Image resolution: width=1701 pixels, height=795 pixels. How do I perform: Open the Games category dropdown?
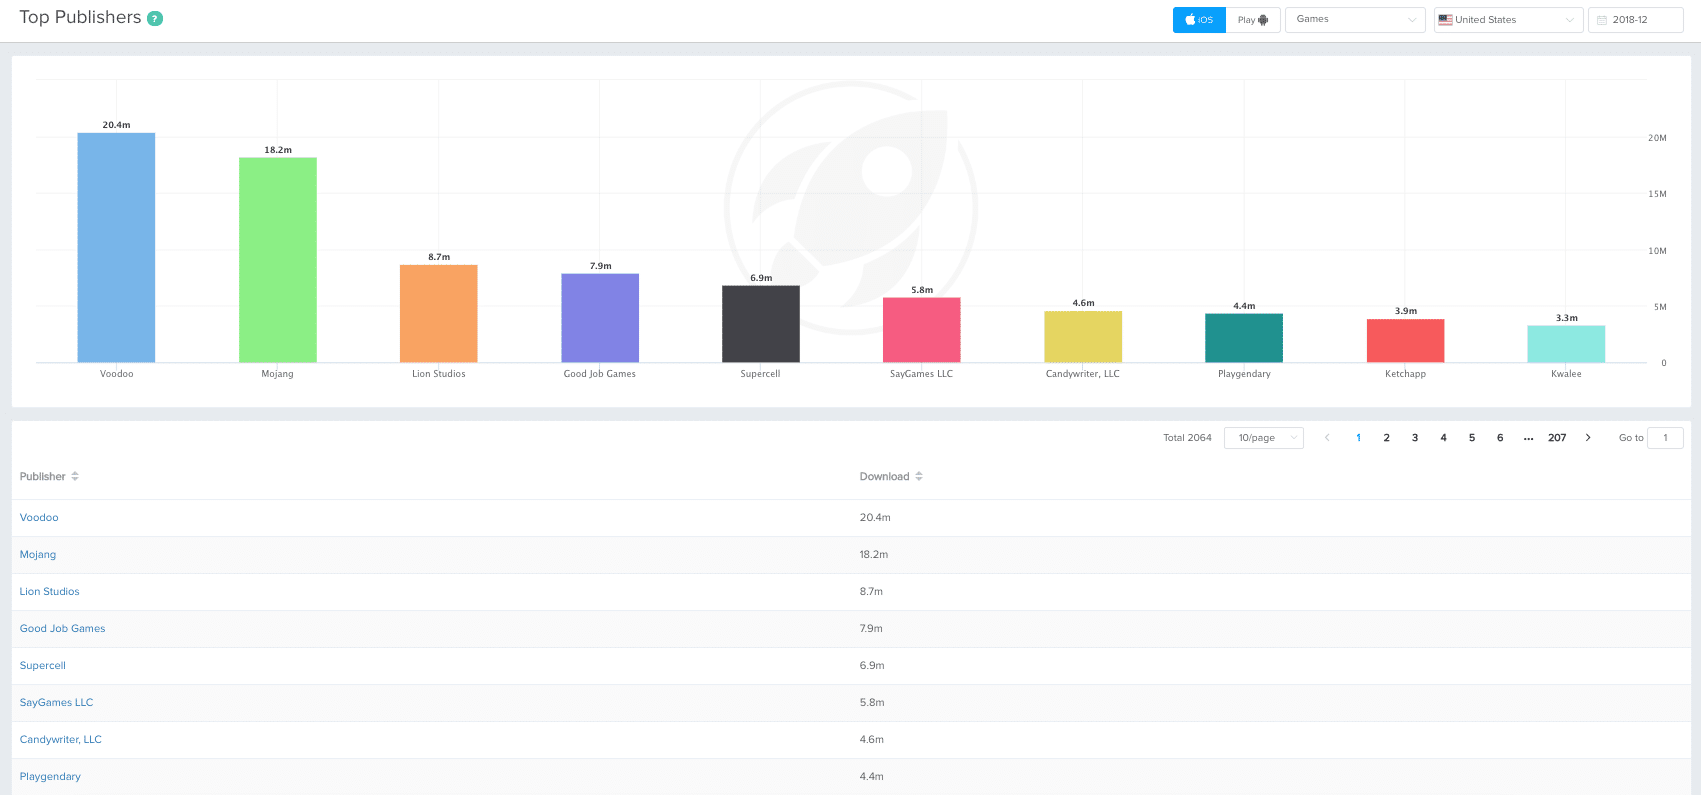[x=1355, y=20]
